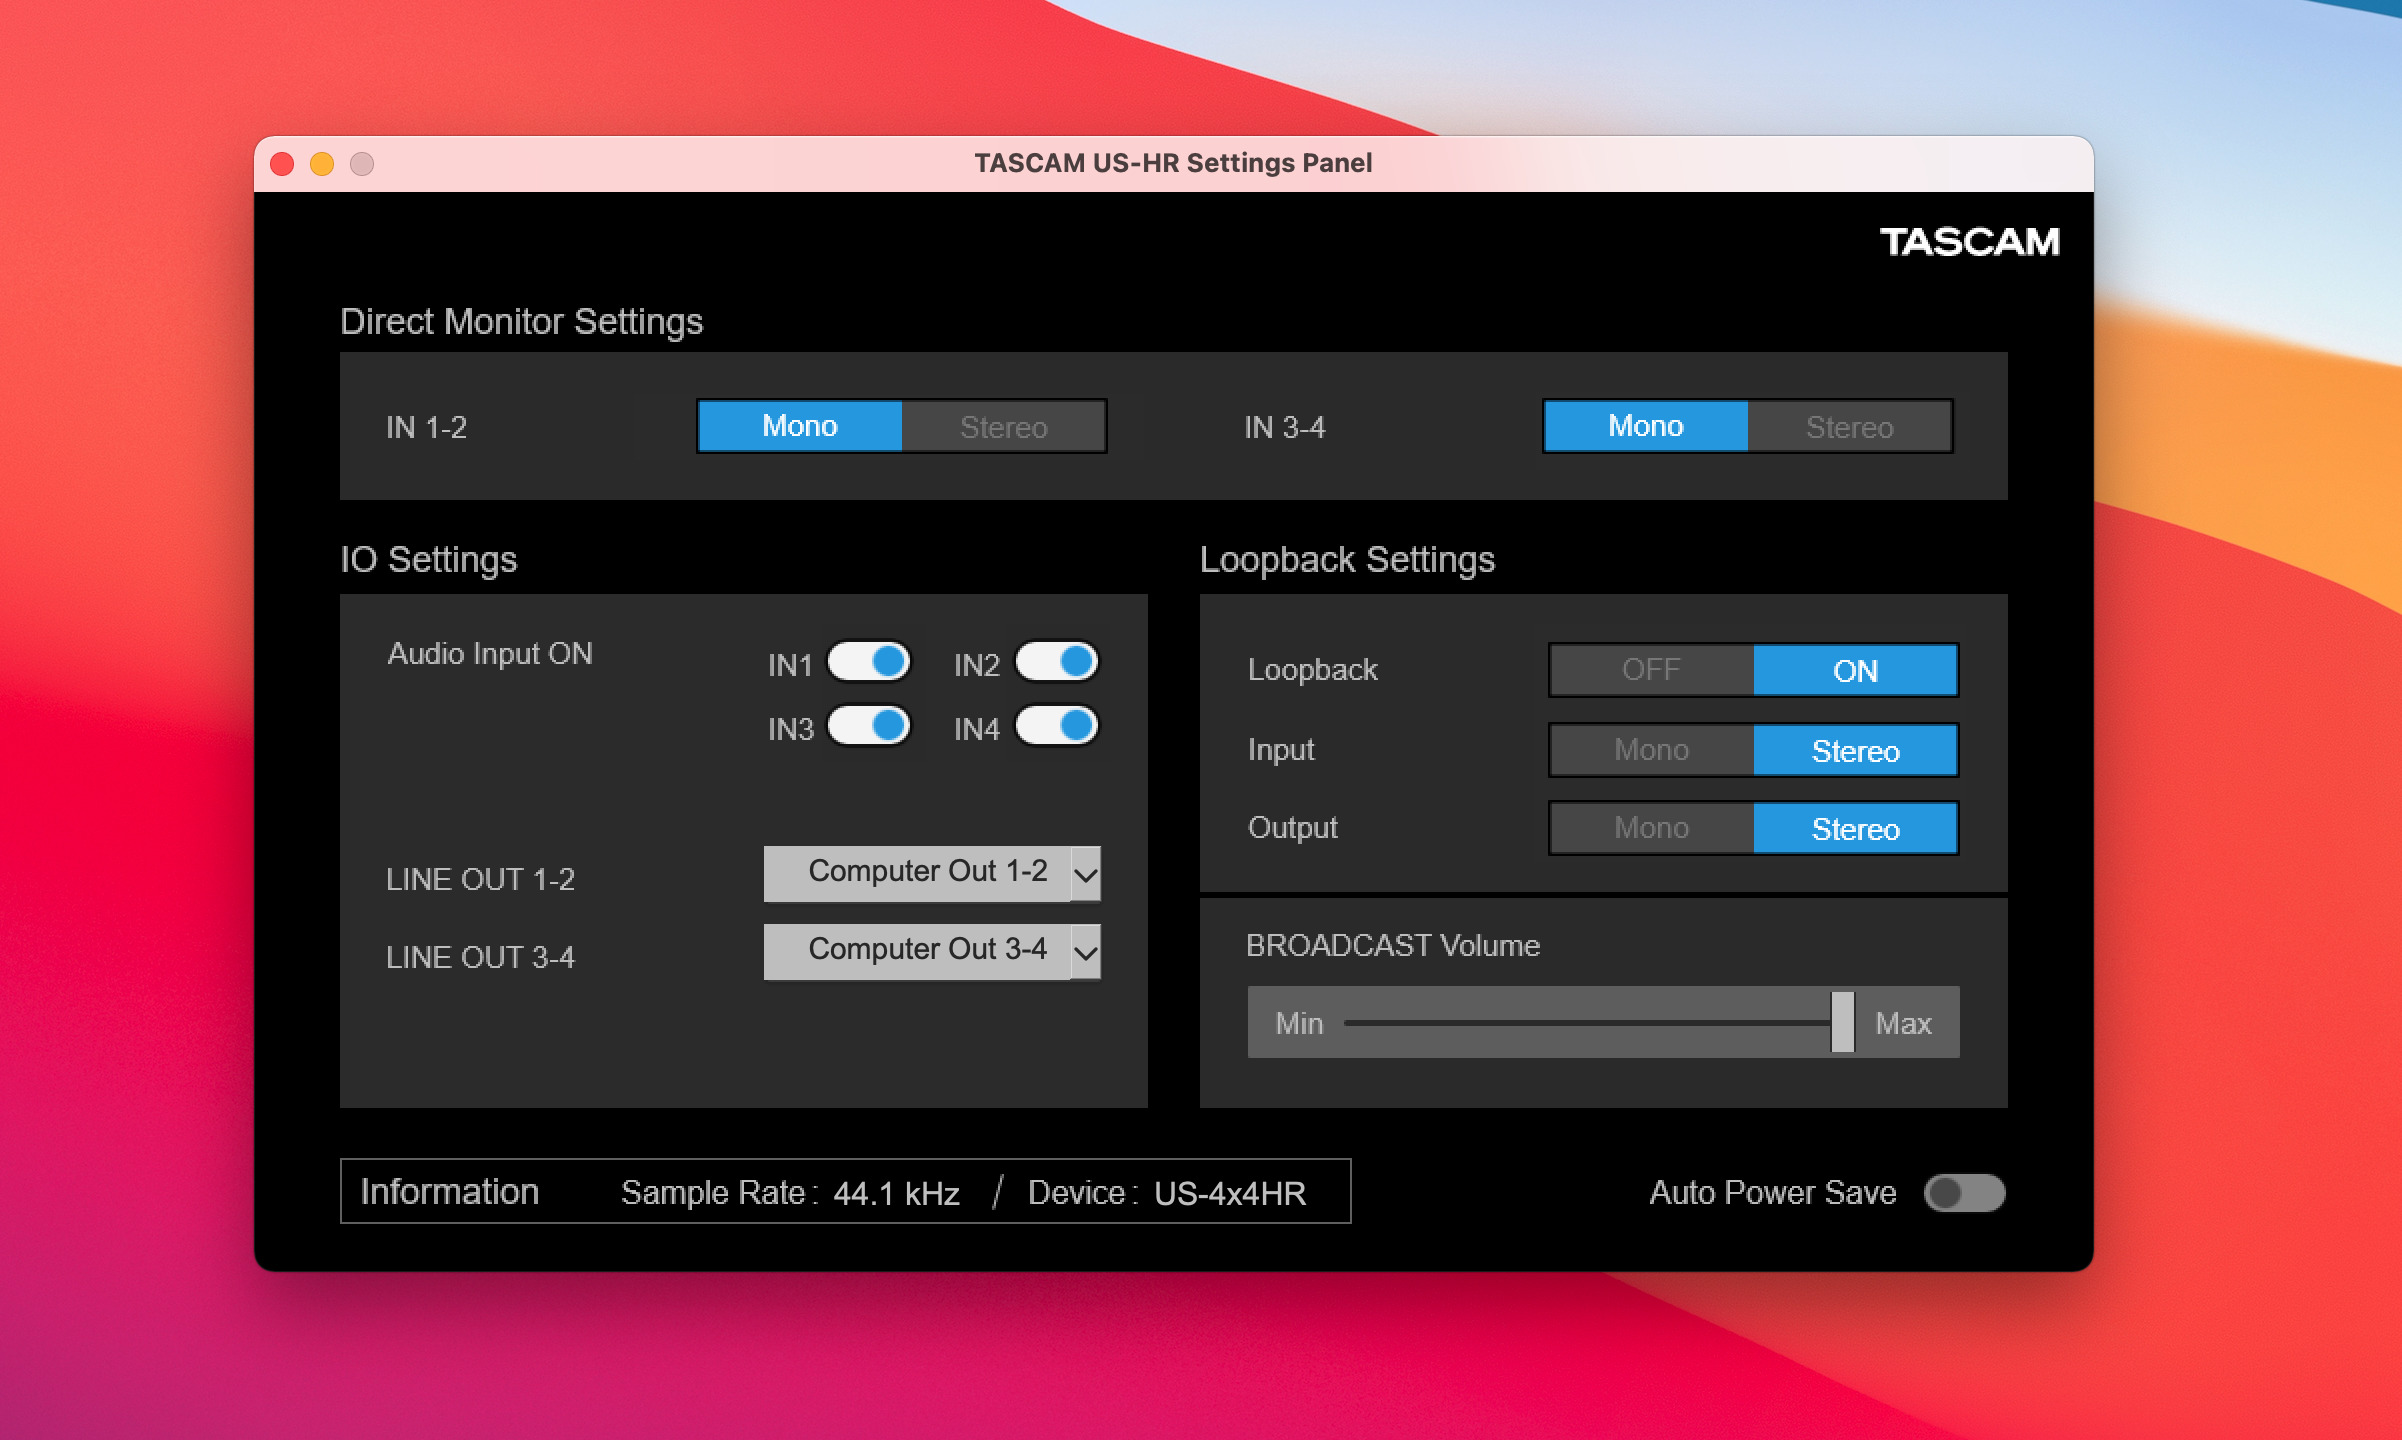Set IN 1-2 direct monitor to Stereo
The height and width of the screenshot is (1440, 2402).
[1003, 426]
